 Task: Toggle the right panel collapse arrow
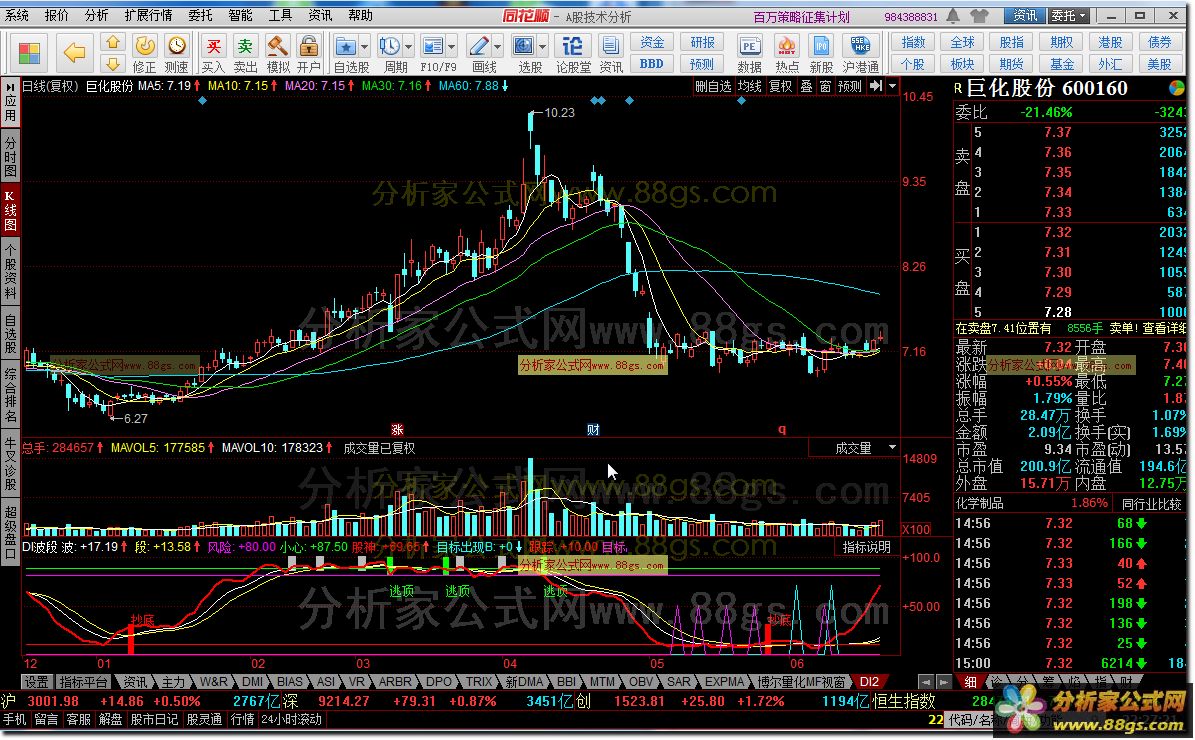tap(876, 86)
